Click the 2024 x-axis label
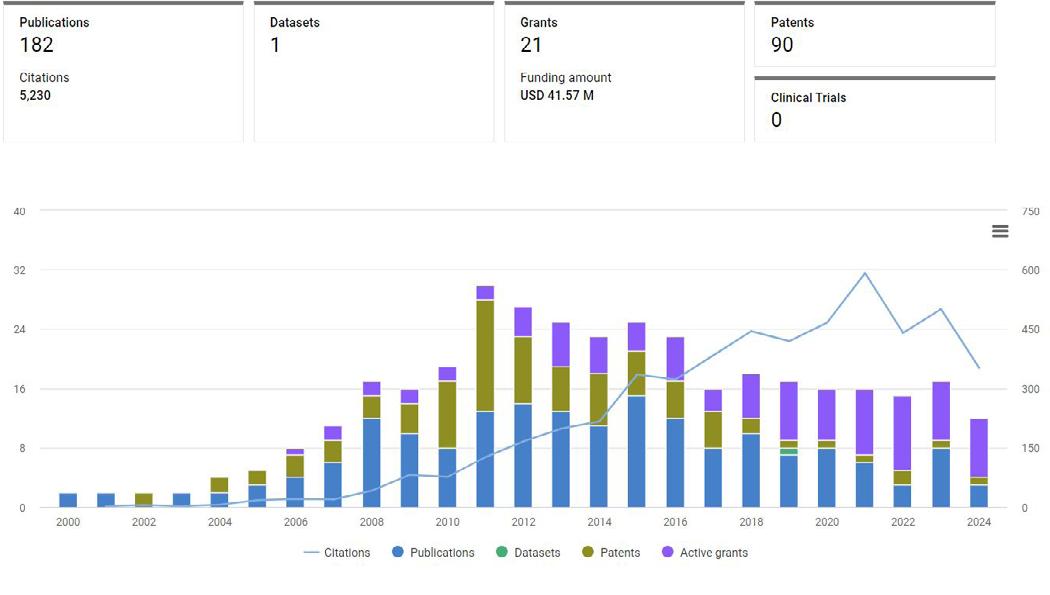Viewport: 1050px width, 595px height. [x=978, y=522]
